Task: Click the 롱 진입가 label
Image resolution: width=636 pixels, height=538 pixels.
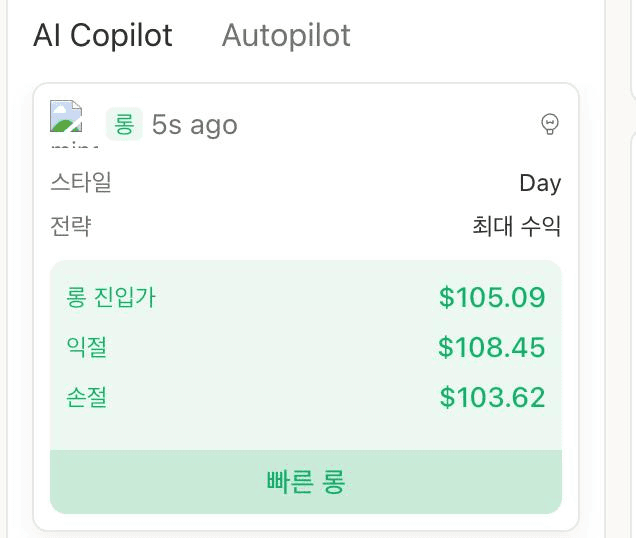Action: point(111,297)
